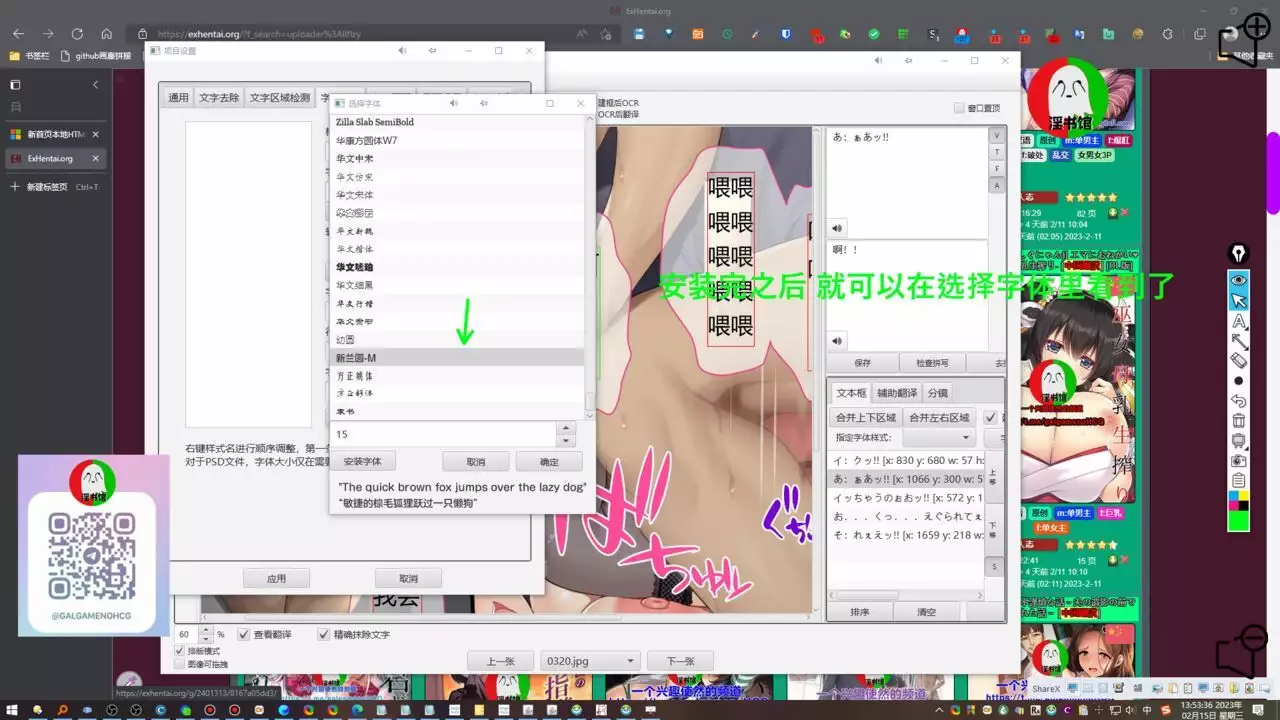Open the 0320.jpg file dropdown
Screen dimensions: 1280x720
point(589,661)
